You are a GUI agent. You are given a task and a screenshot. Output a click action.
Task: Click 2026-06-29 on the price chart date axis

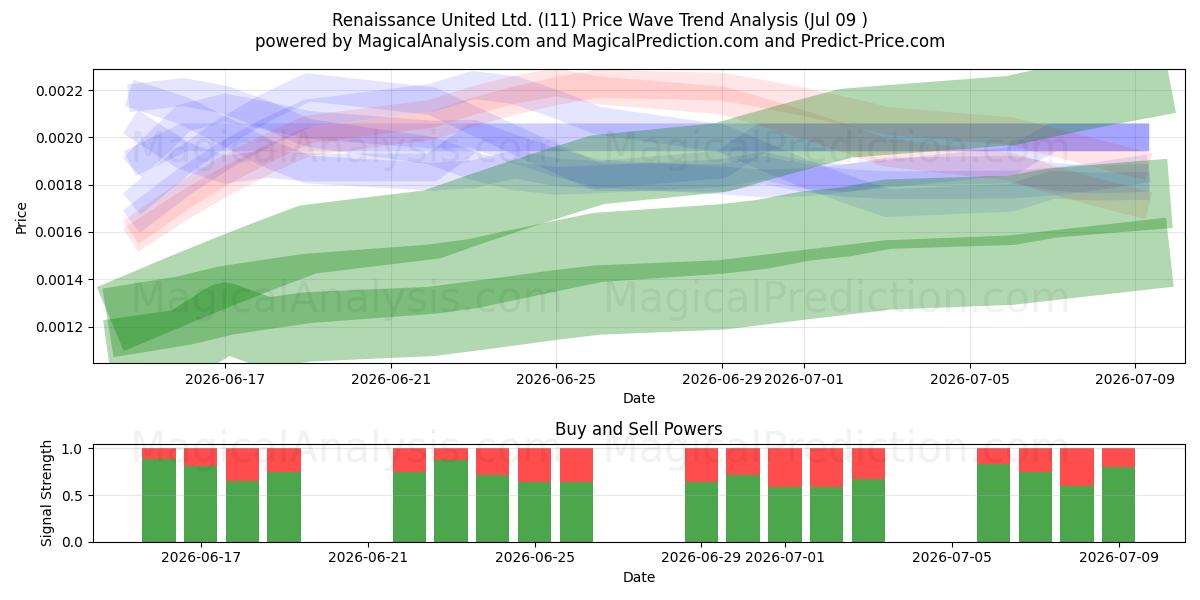click(x=722, y=379)
